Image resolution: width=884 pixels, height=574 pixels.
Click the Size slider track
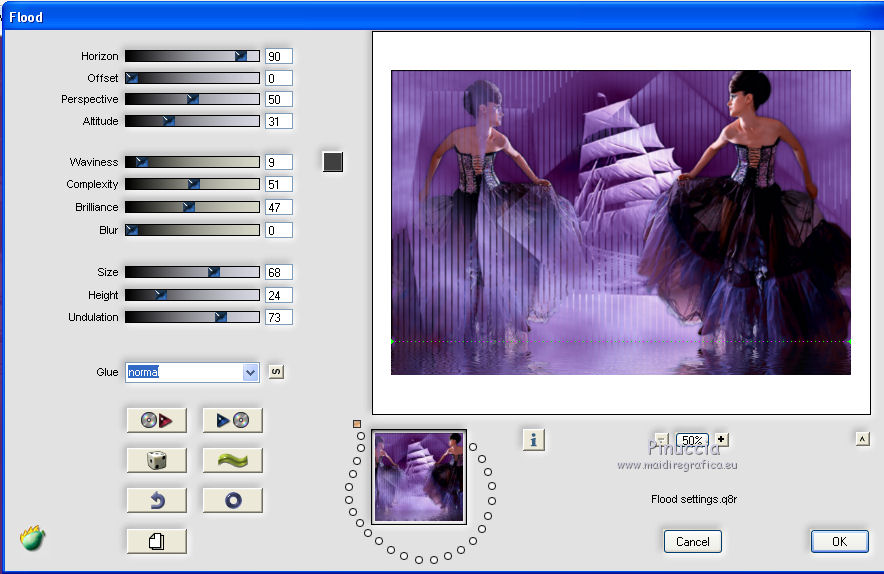(x=192, y=272)
